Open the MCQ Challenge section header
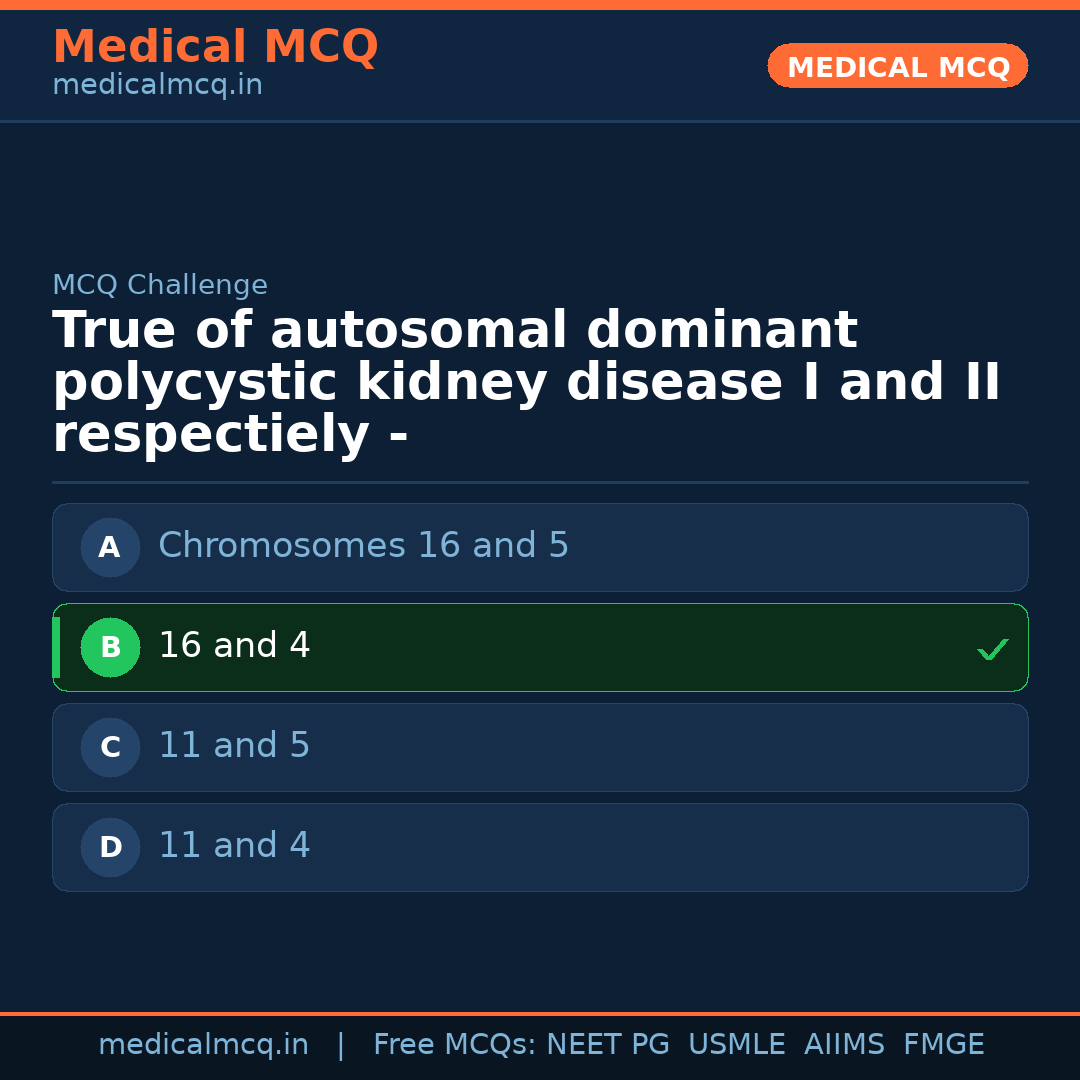 click(160, 284)
